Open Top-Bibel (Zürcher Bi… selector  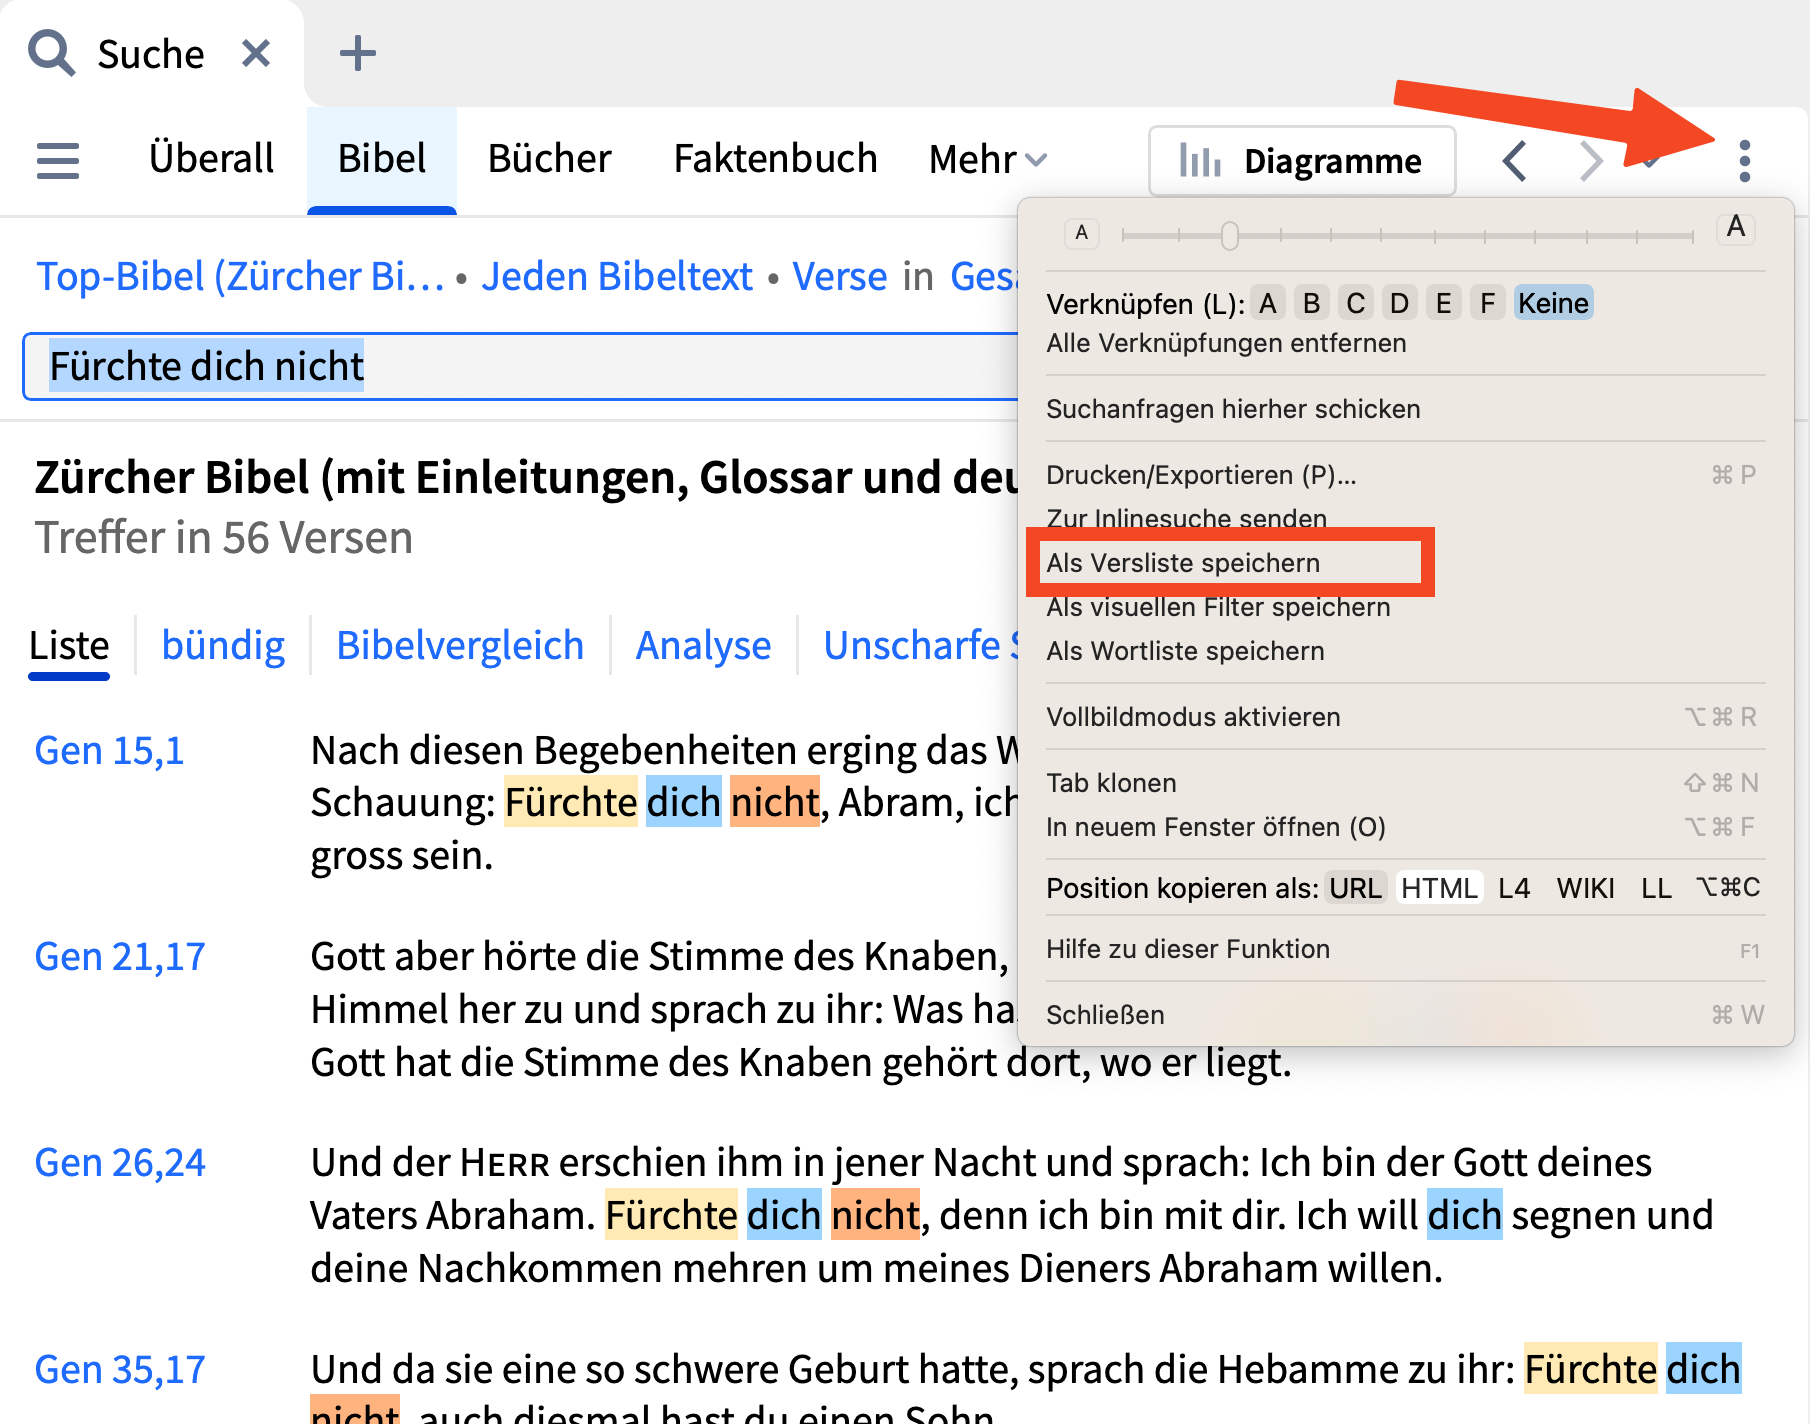click(x=240, y=277)
